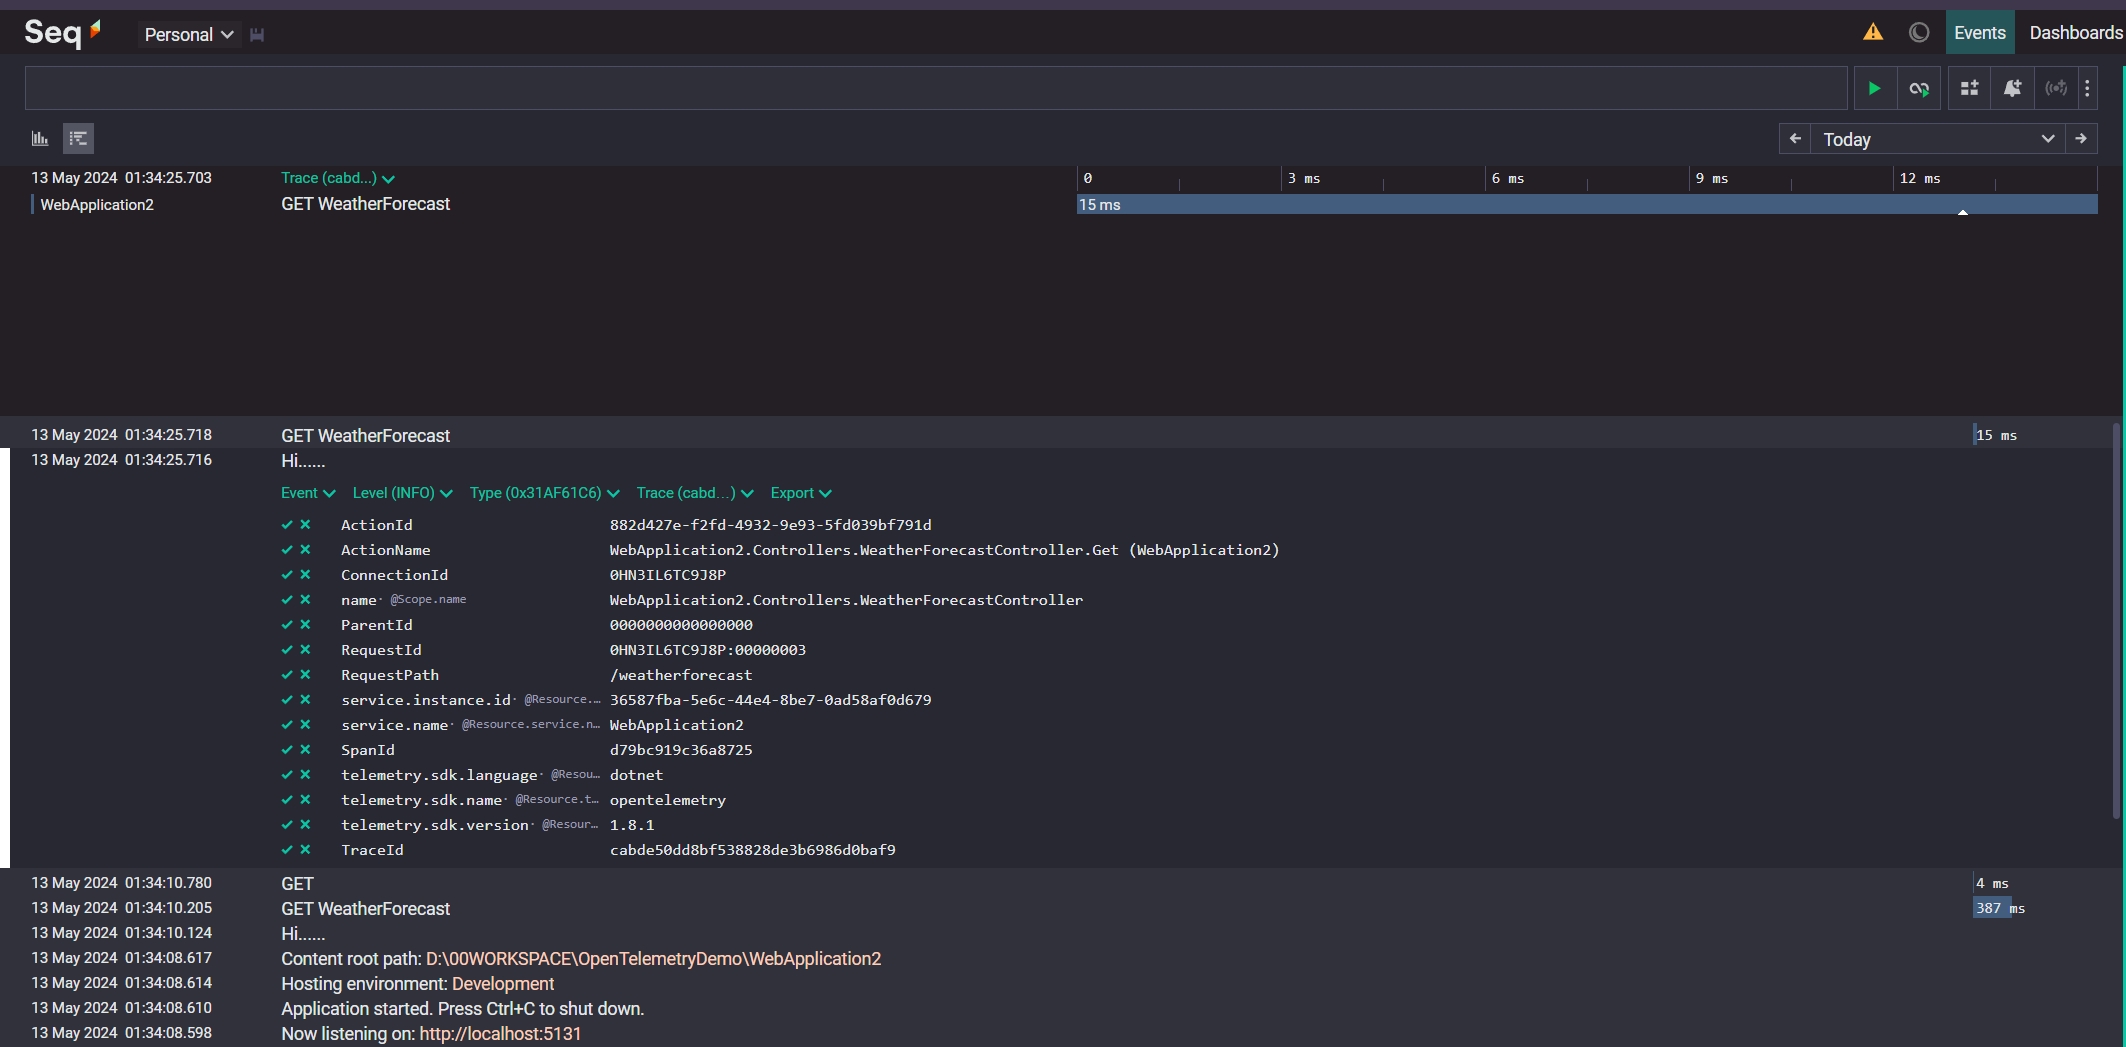Image resolution: width=2126 pixels, height=1047 pixels.
Task: Click the 15 ms span bar in timeline
Action: pyautogui.click(x=1586, y=204)
